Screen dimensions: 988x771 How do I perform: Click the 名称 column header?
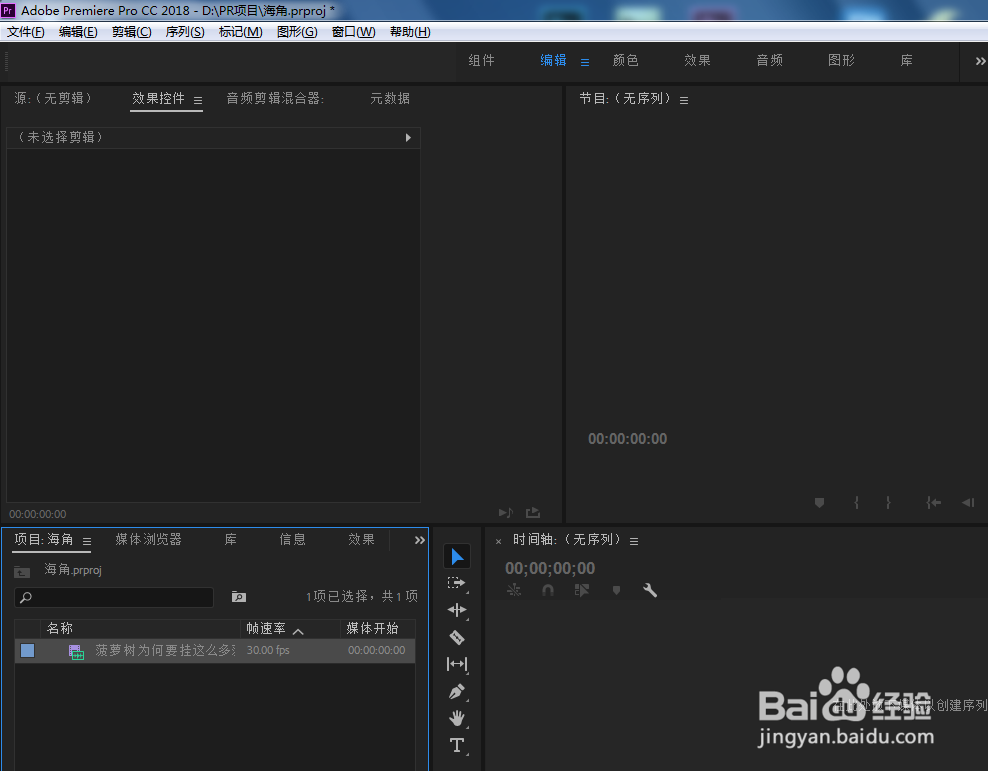[x=60, y=628]
